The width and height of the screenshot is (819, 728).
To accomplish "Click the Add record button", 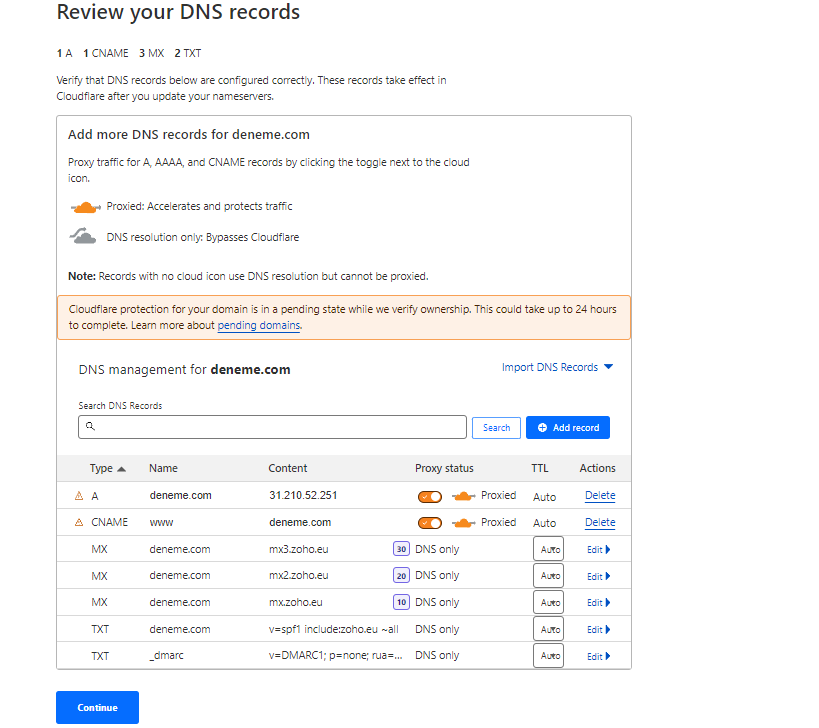I will [568, 428].
